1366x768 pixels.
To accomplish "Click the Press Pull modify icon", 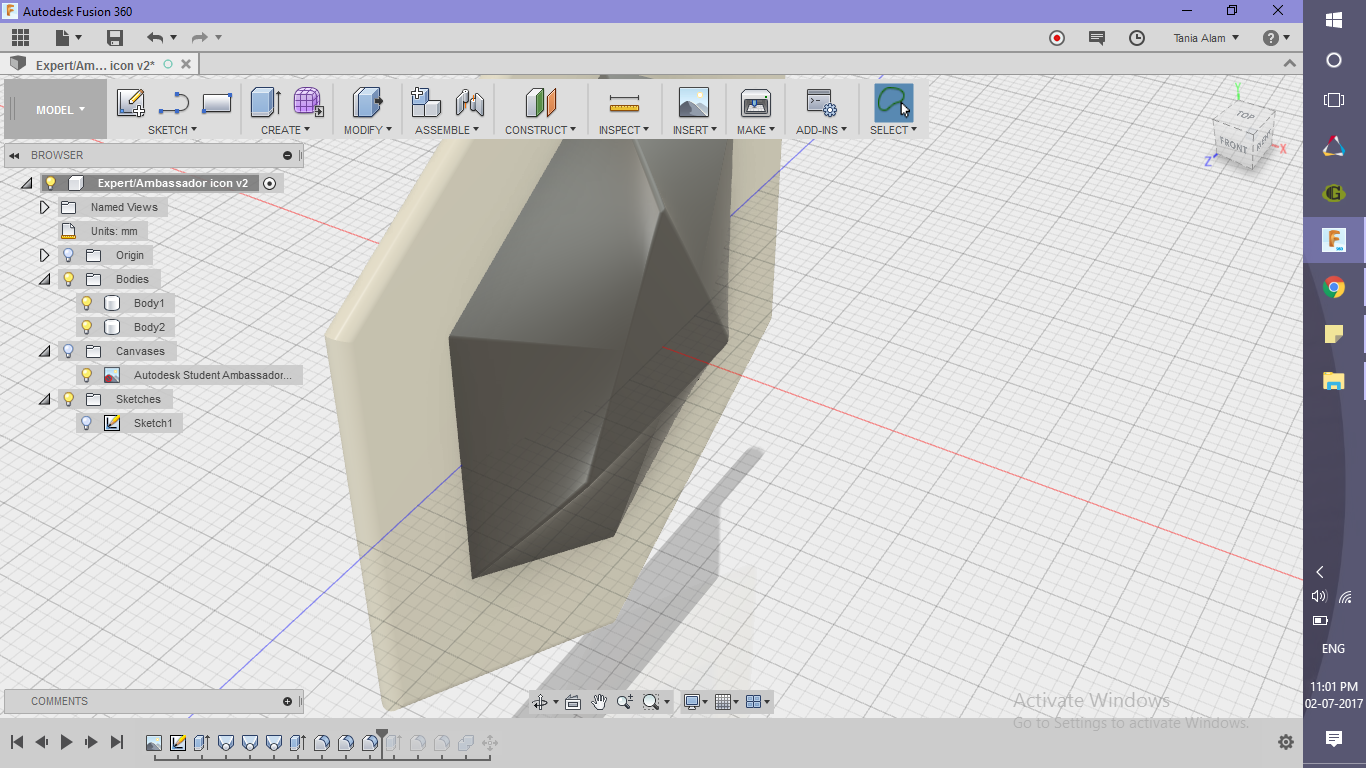I will click(368, 102).
